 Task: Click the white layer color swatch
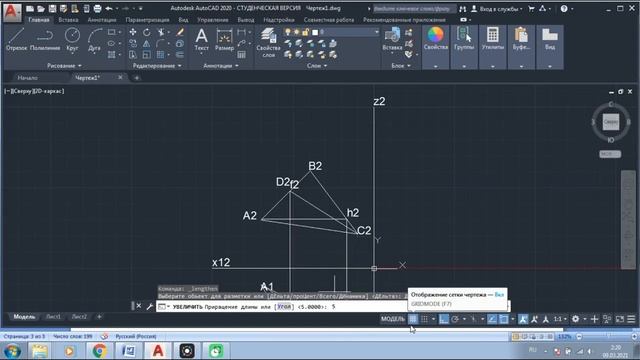point(315,32)
